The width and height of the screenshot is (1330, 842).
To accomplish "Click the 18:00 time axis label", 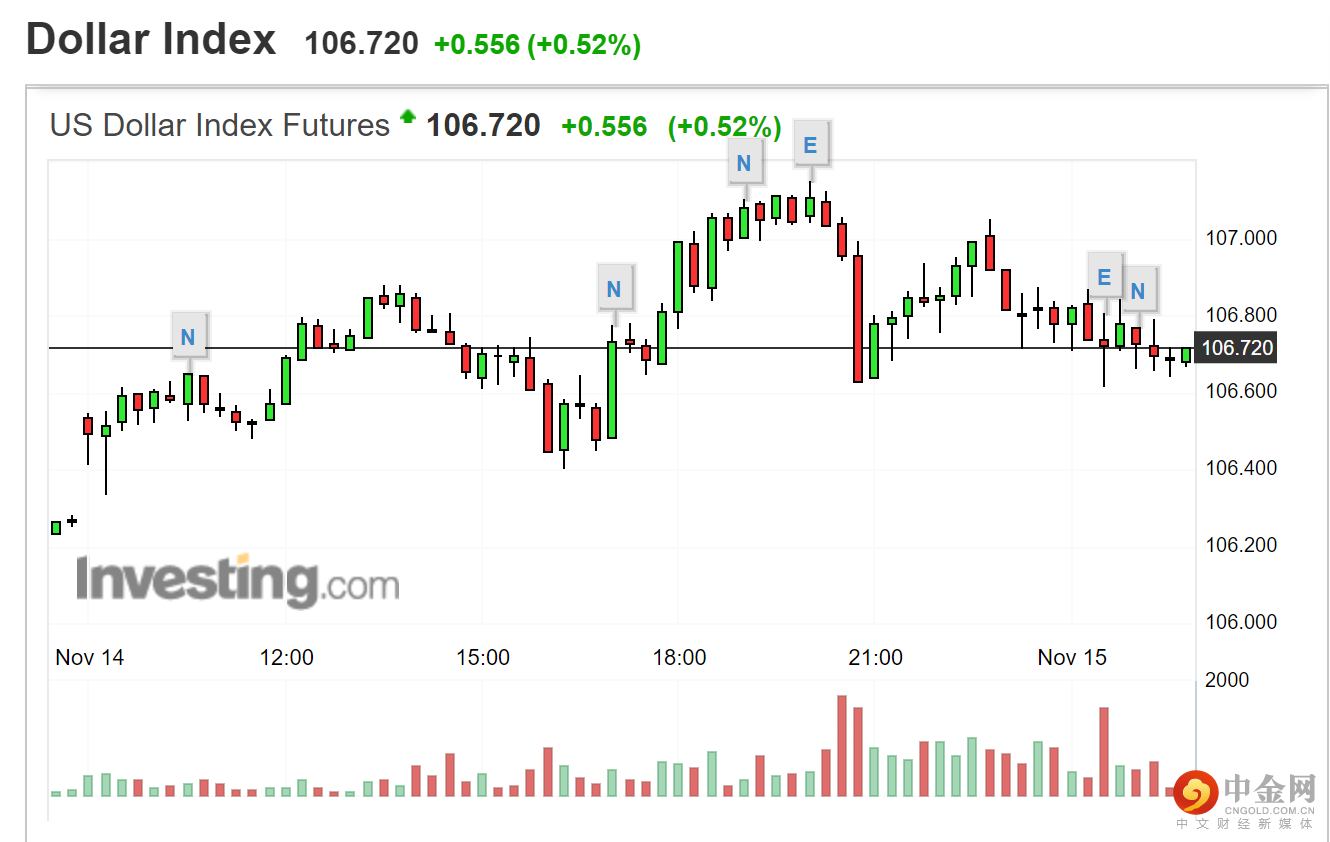I will (679, 657).
